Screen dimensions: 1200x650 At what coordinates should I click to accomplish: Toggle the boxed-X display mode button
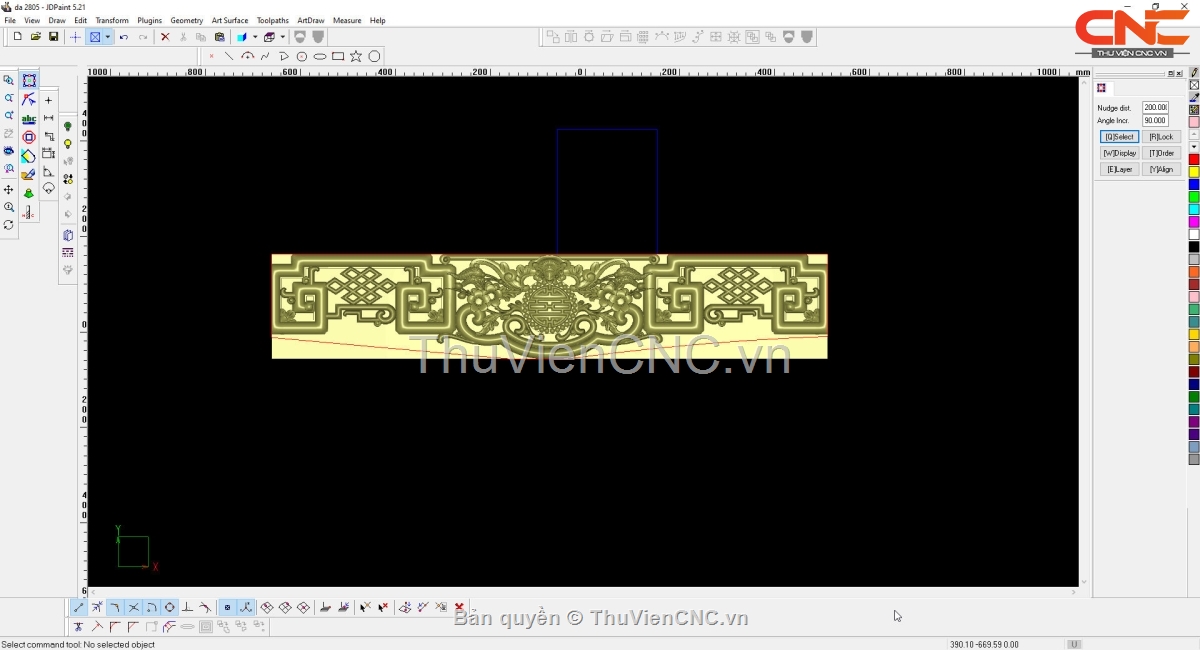pos(95,37)
